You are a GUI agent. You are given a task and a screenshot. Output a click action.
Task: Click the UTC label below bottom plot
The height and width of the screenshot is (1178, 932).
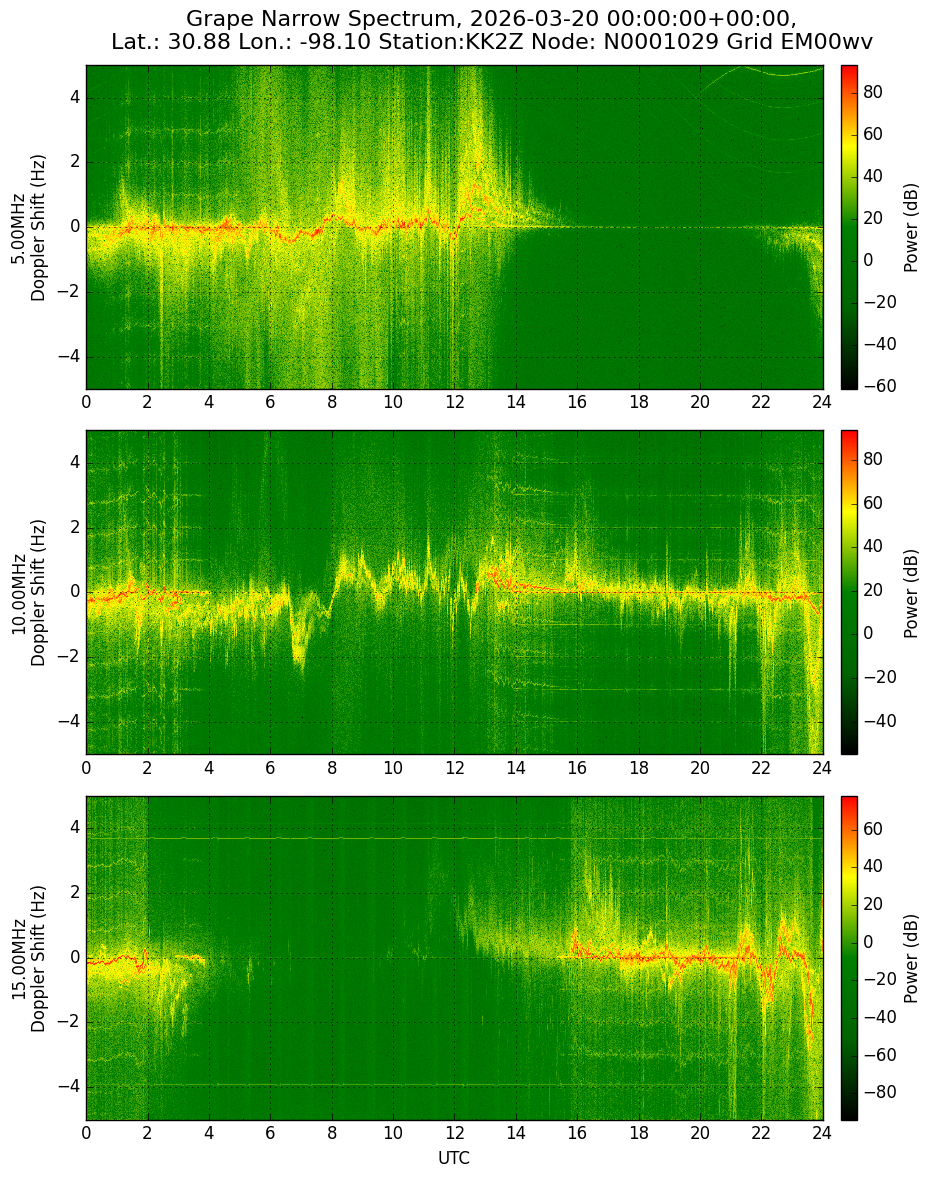point(454,1158)
